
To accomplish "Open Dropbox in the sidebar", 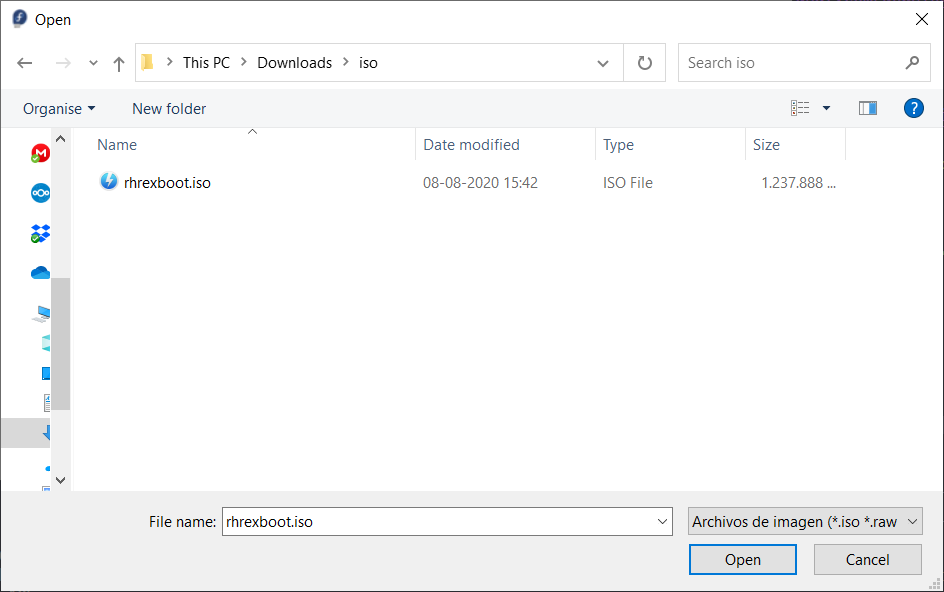I will tap(40, 234).
